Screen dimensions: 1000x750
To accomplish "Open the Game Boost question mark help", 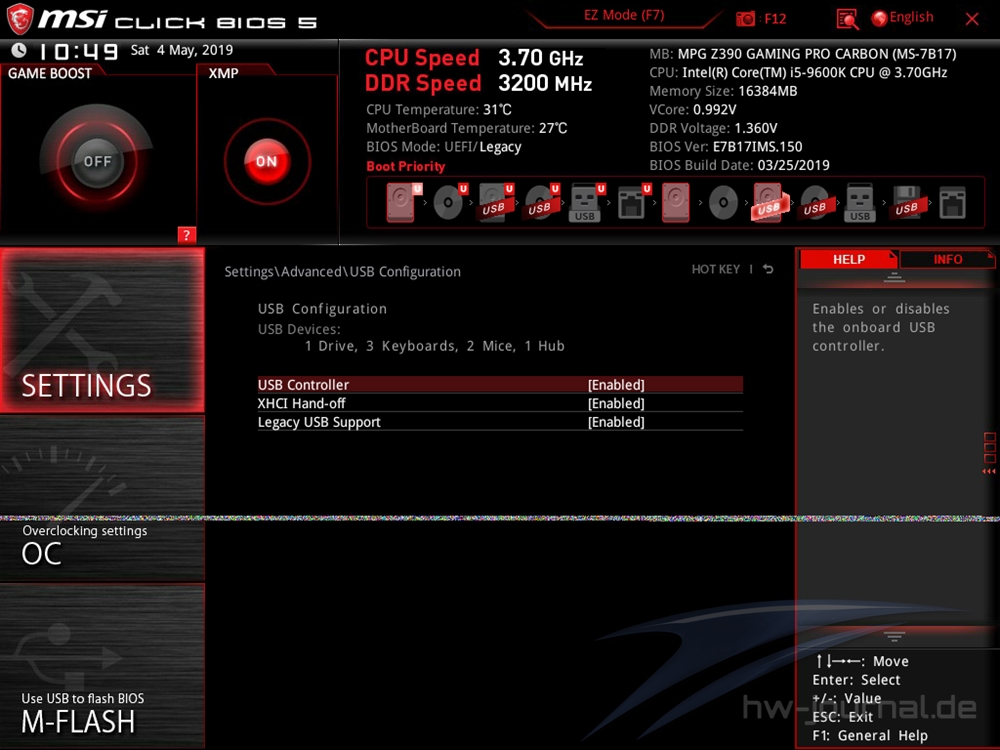I will point(186,235).
